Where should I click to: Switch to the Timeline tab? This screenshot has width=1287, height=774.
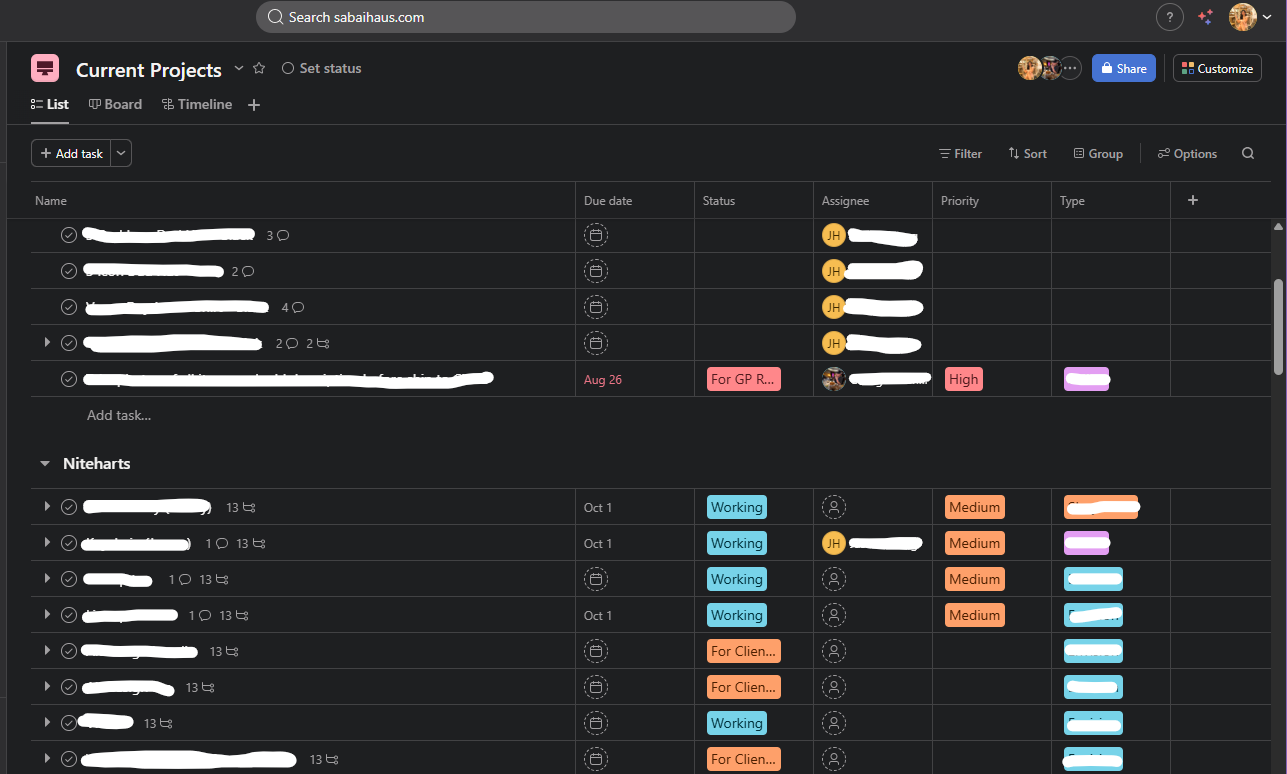[197, 104]
